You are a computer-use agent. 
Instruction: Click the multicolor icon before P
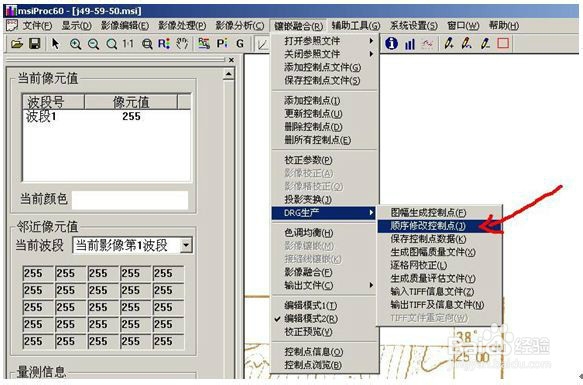pos(204,44)
